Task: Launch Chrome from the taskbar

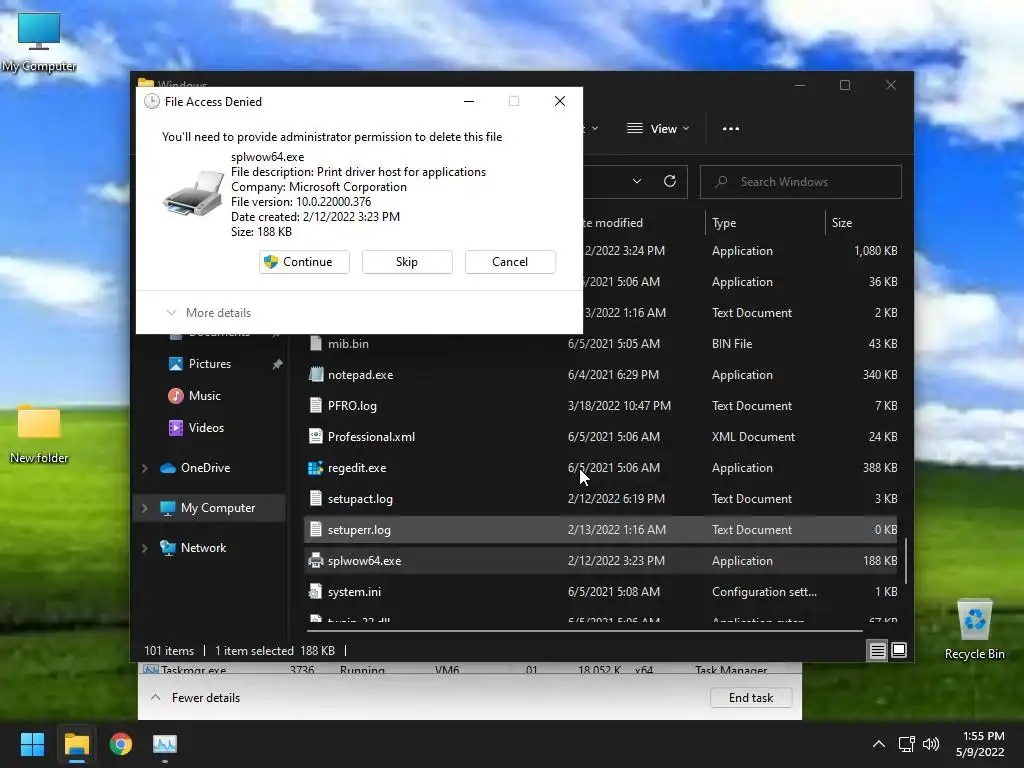Action: click(121, 744)
